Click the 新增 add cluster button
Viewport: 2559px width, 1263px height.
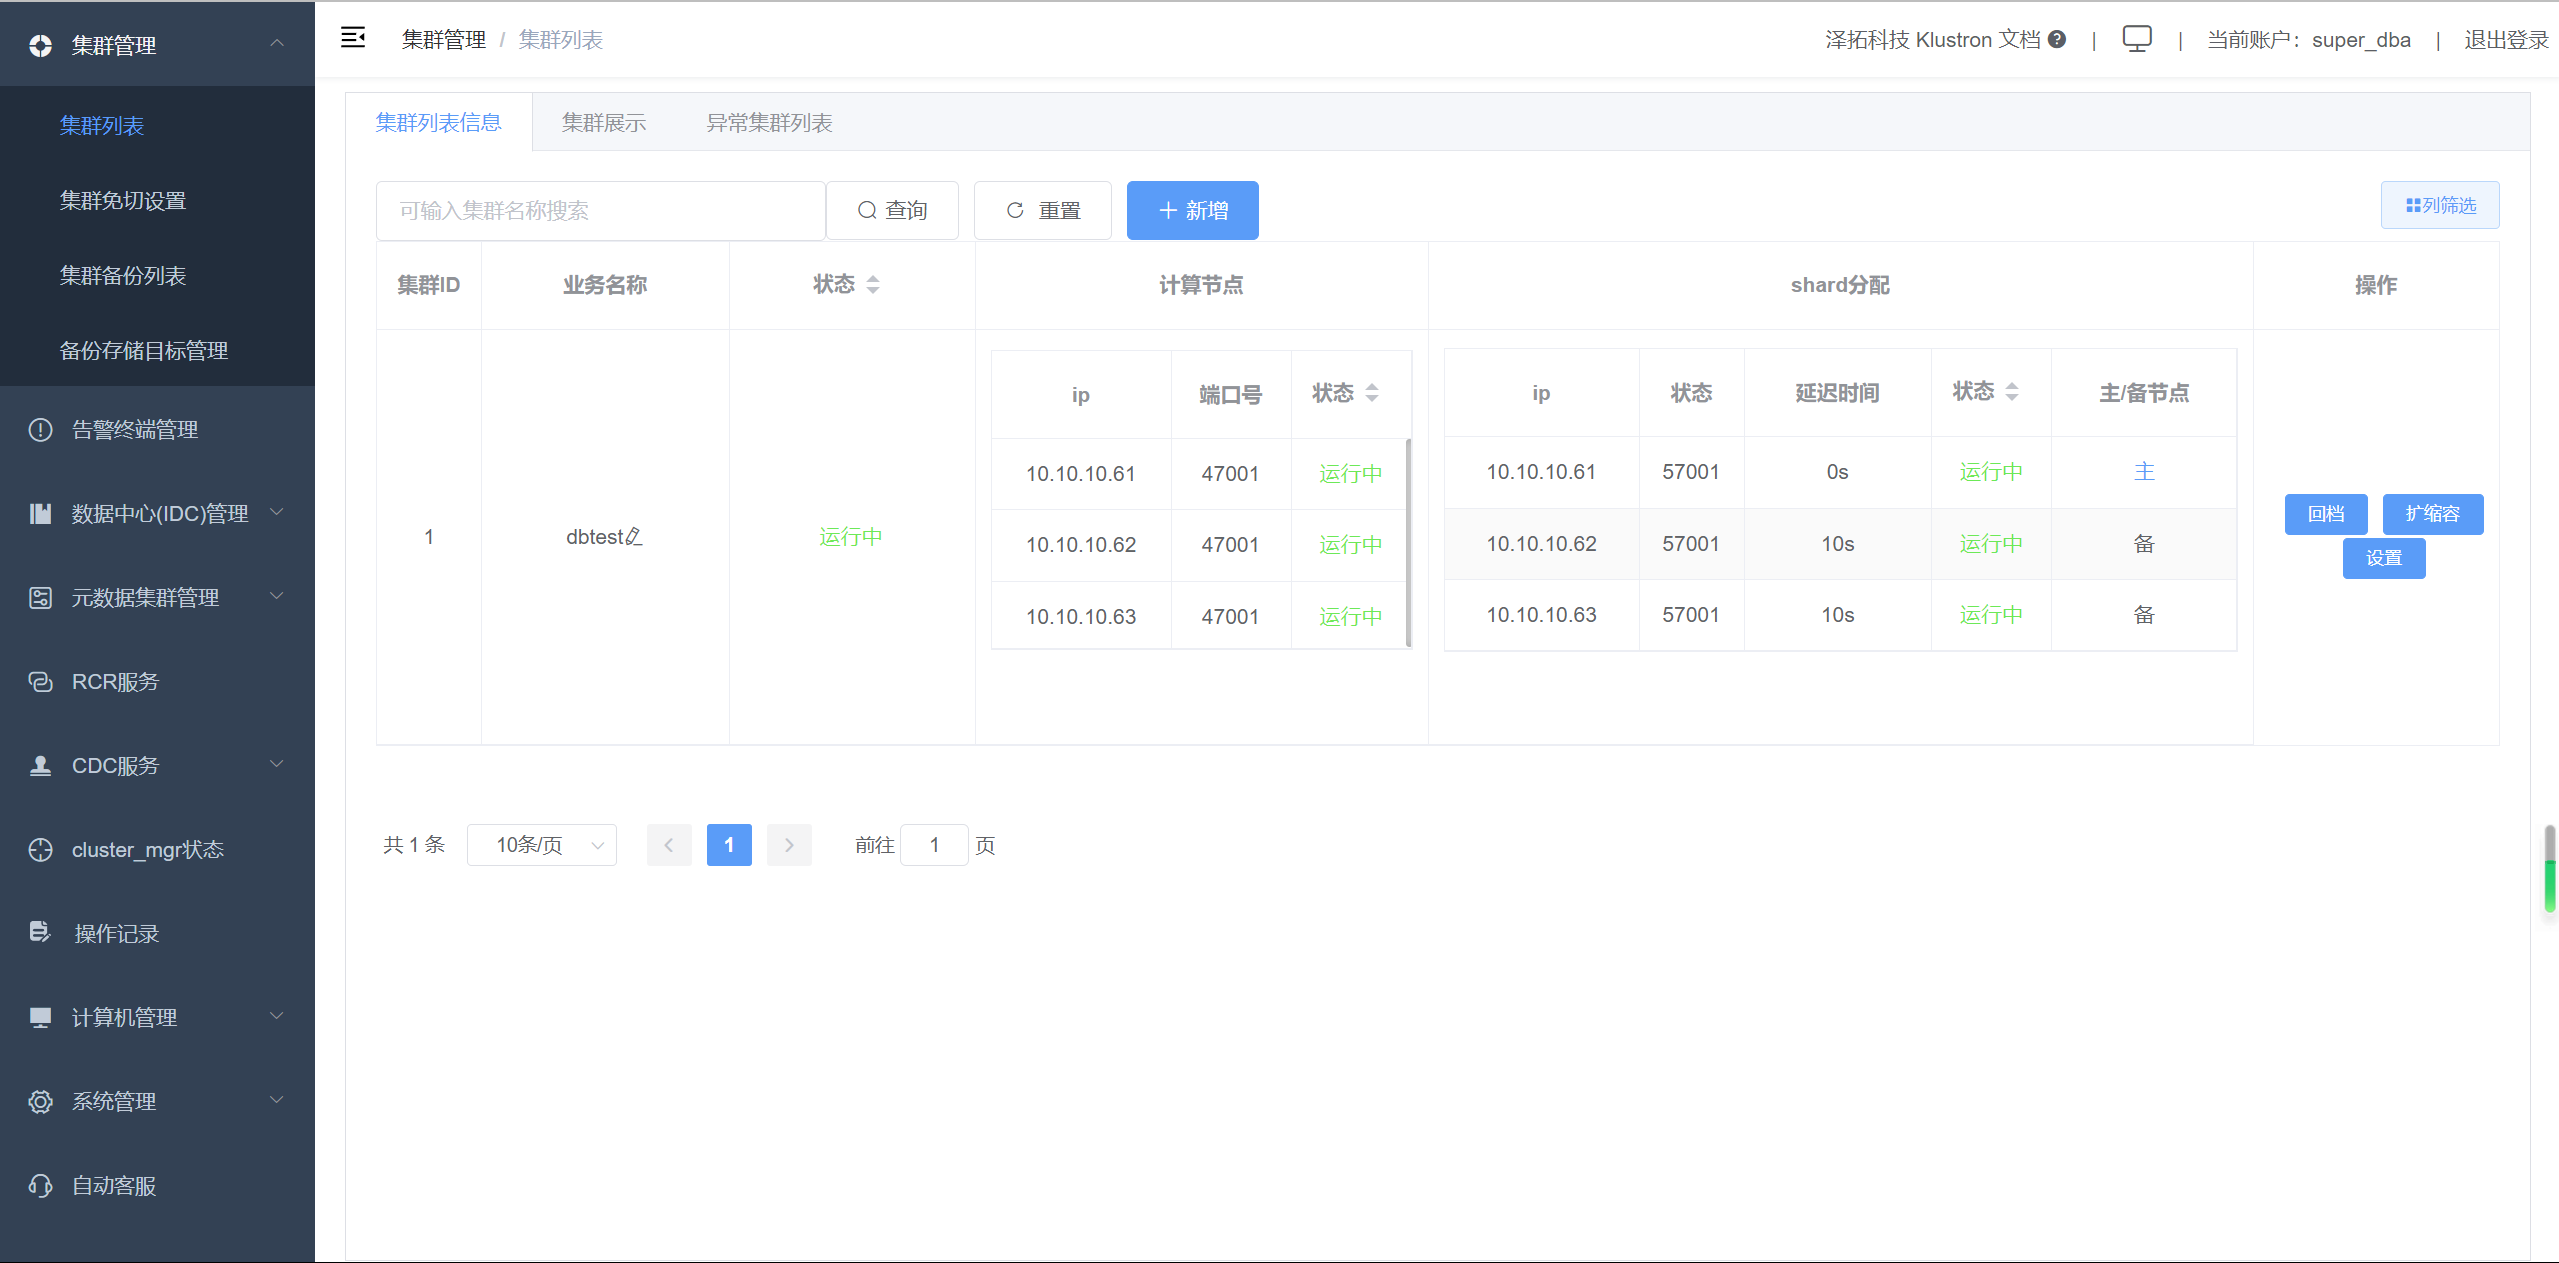pyautogui.click(x=1192, y=211)
